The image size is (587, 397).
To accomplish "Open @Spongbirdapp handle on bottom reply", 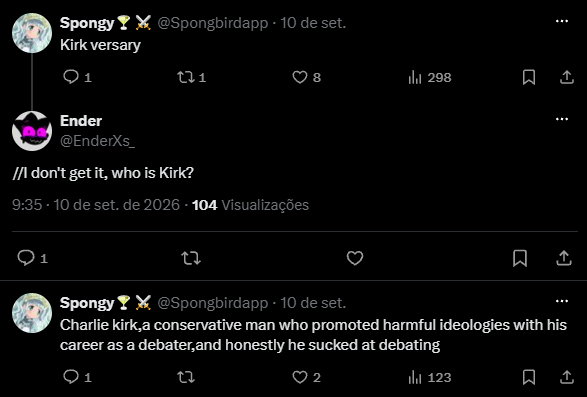I will [x=212, y=303].
